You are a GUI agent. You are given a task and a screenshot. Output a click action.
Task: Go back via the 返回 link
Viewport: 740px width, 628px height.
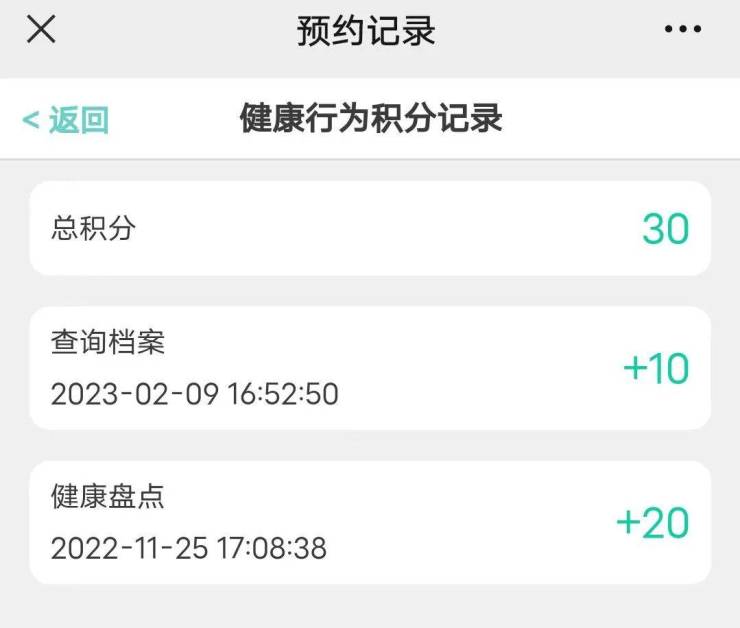pos(78,120)
